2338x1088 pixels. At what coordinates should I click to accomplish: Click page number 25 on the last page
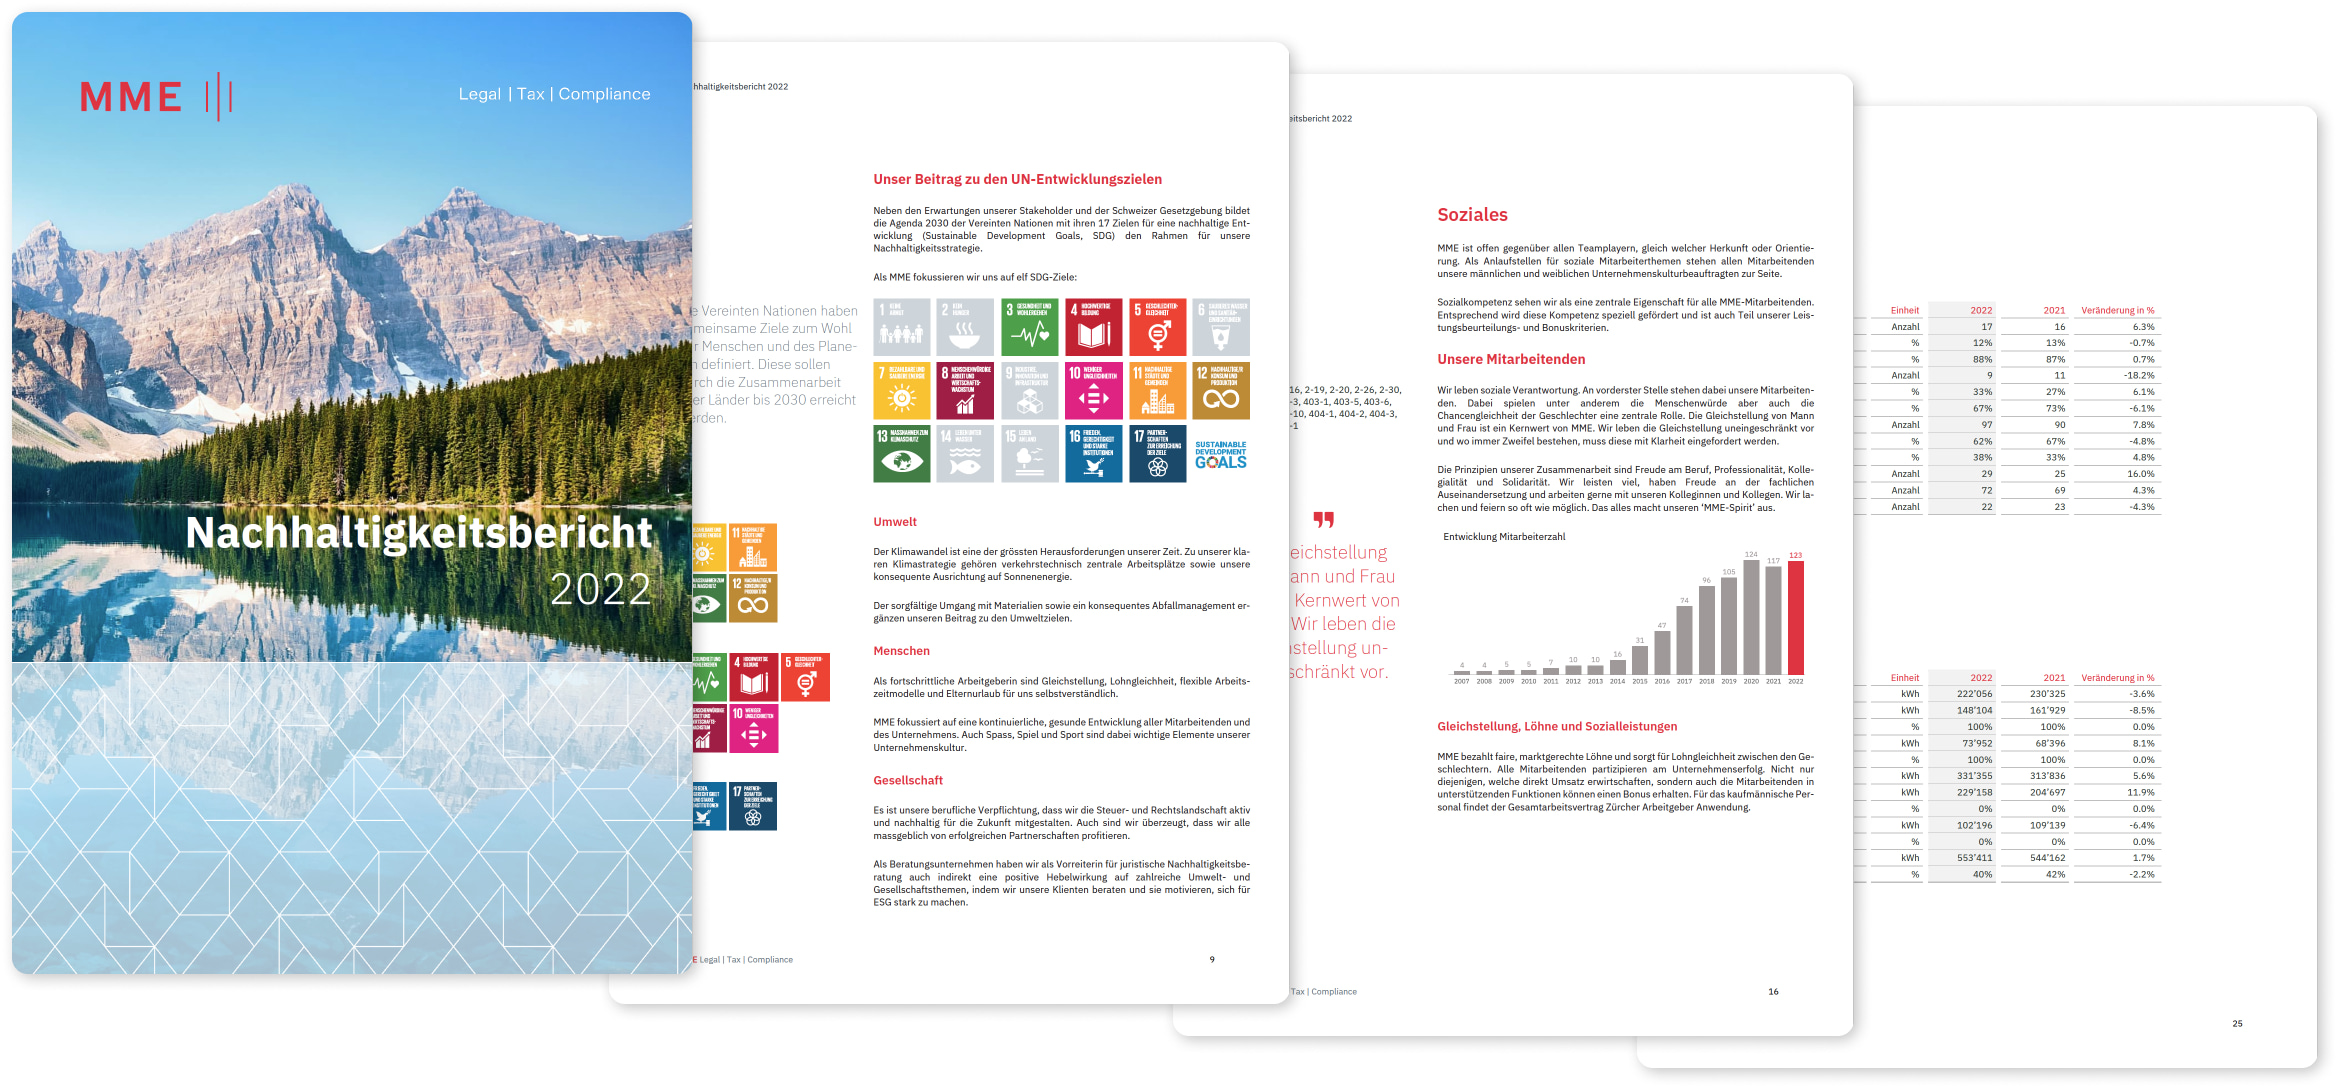(2237, 1024)
